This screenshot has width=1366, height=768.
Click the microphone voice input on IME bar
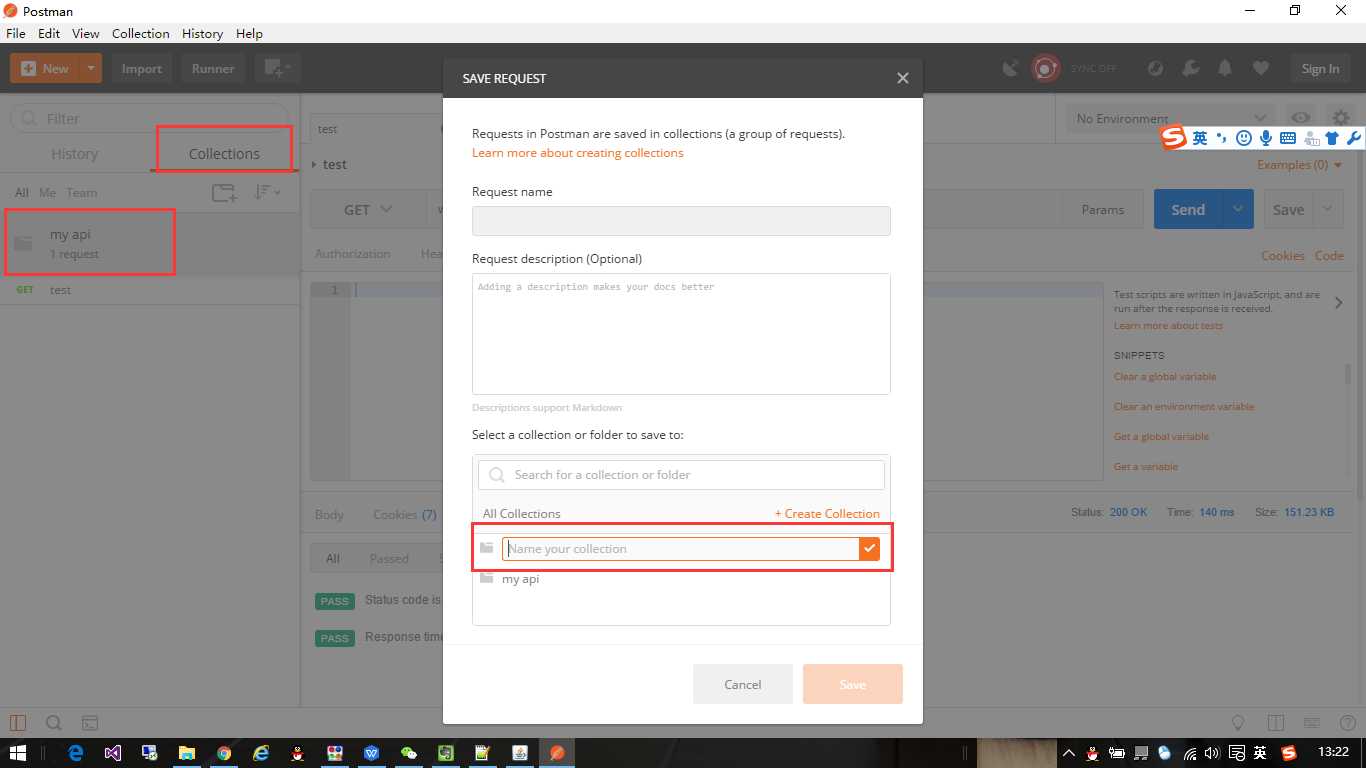(1266, 138)
